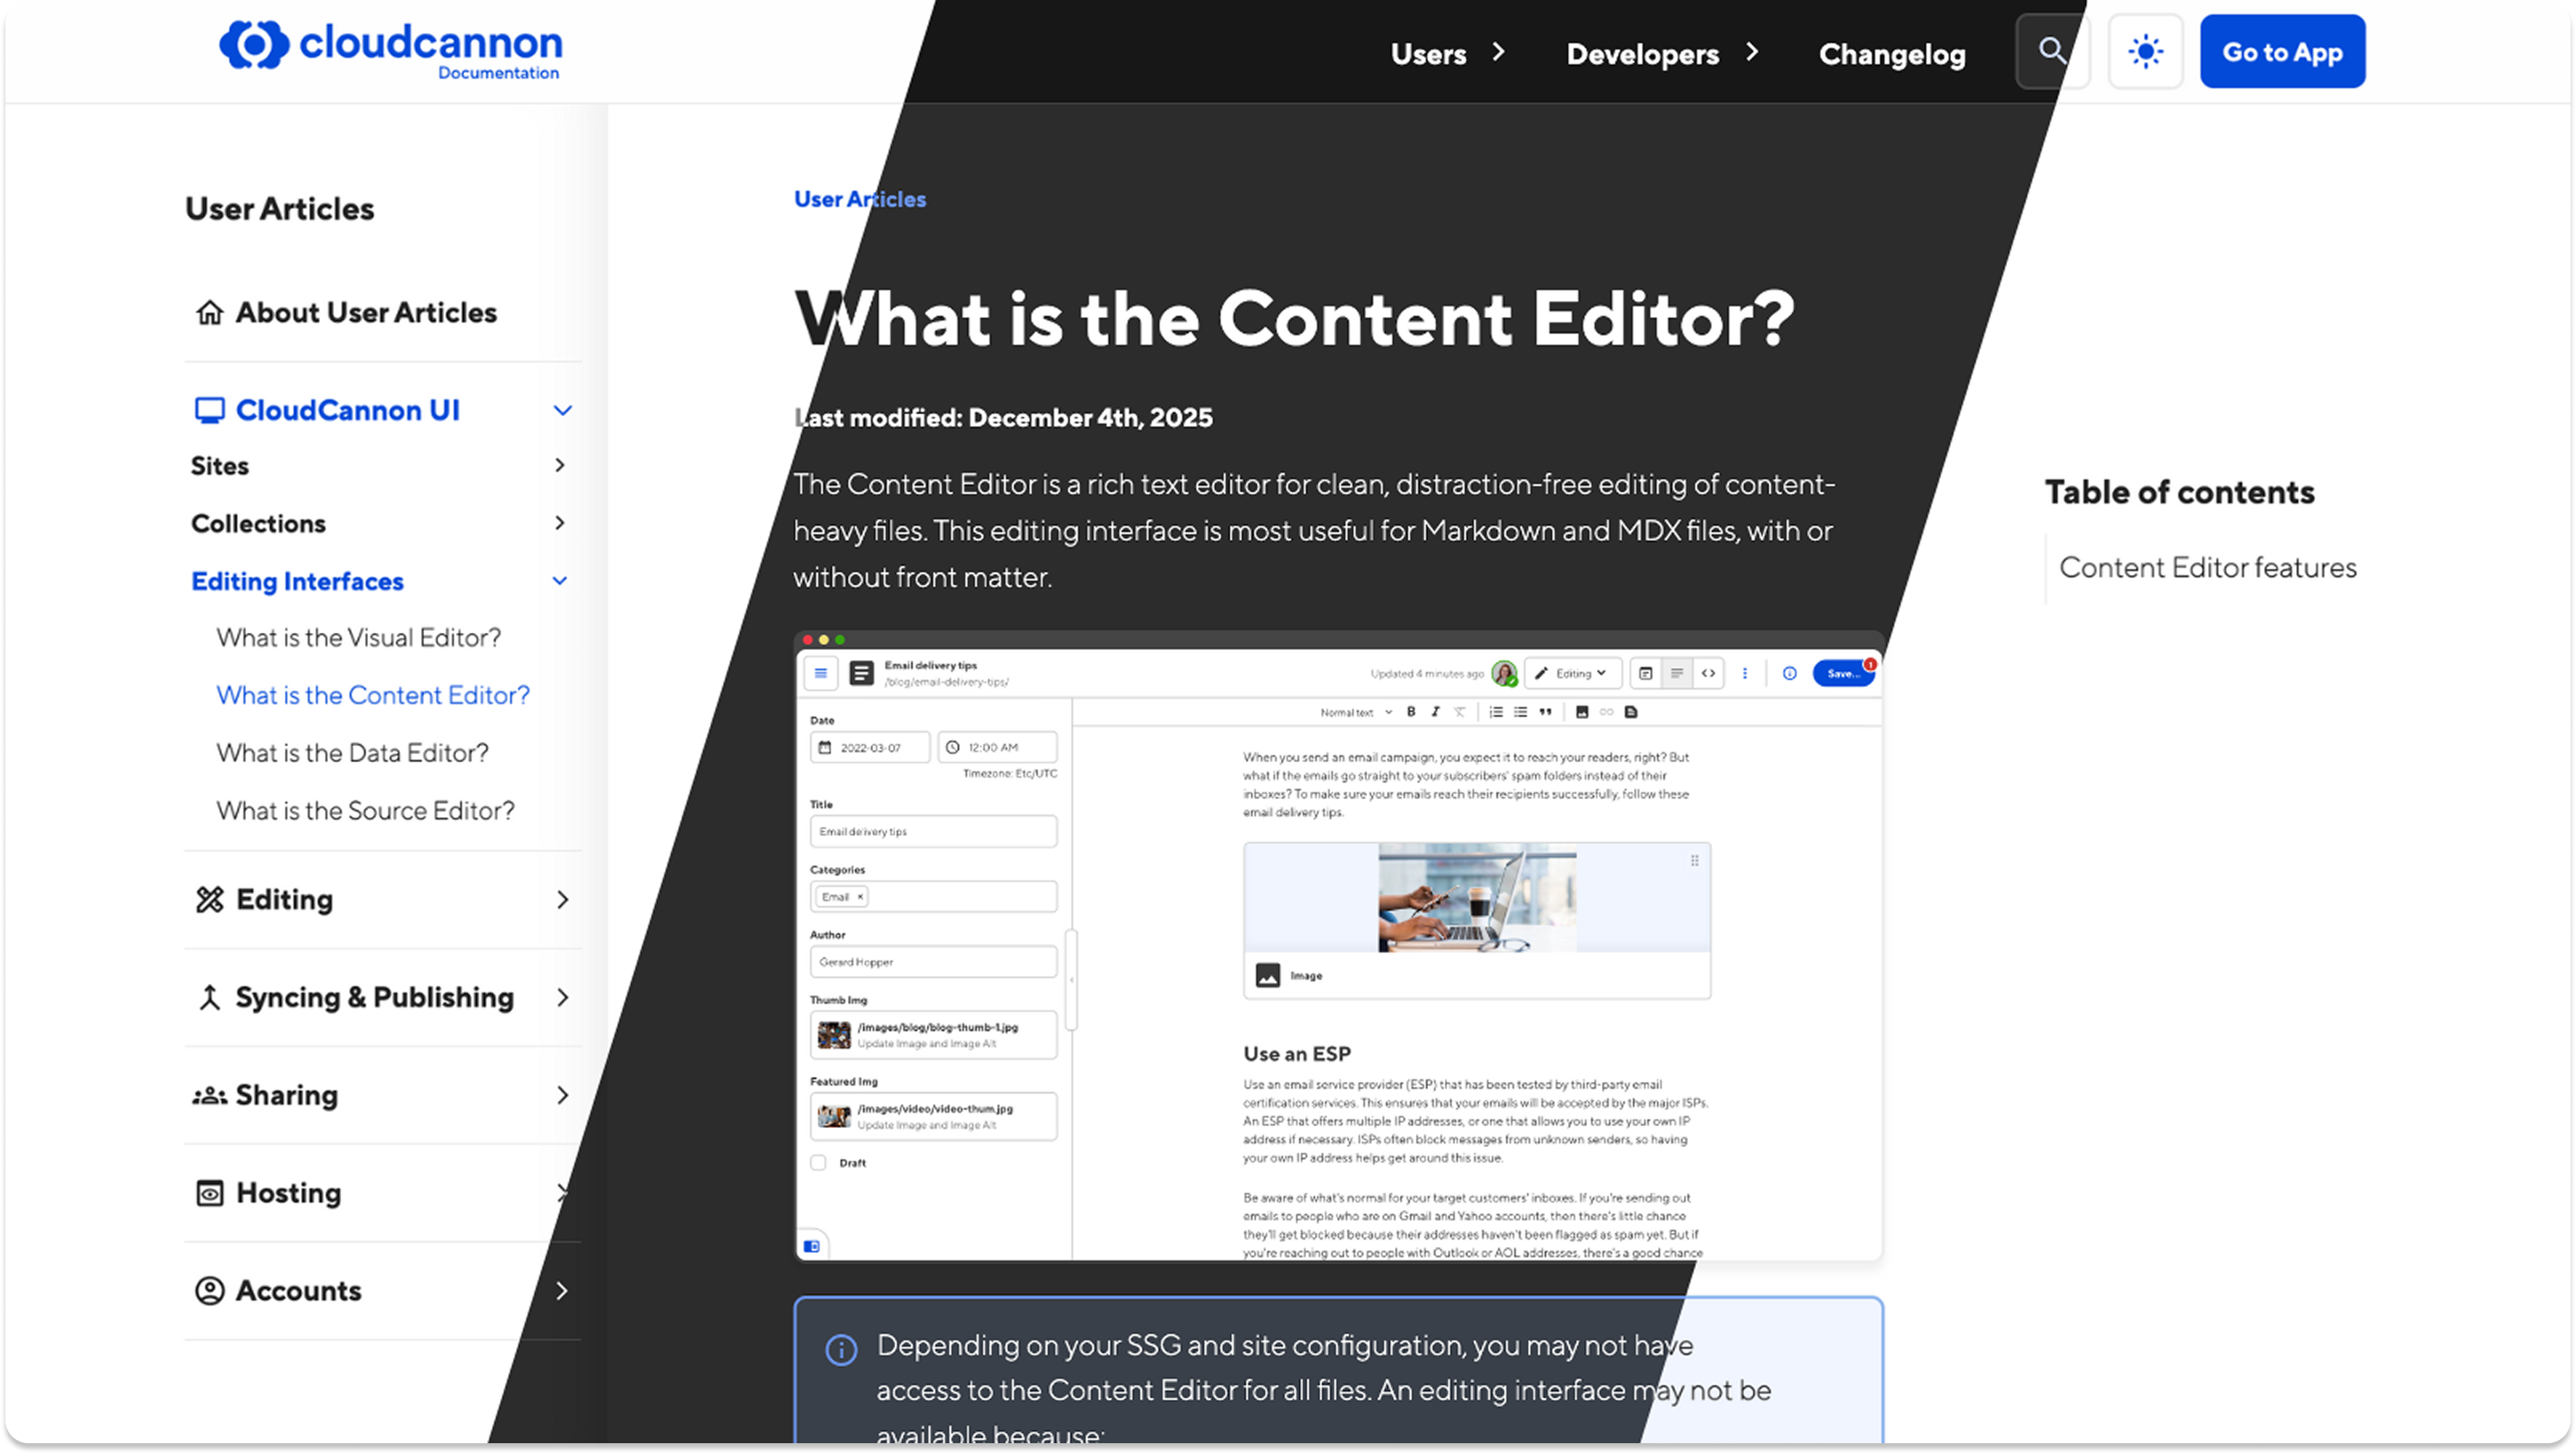
Task: Insert a link with the link icon
Action: [1608, 712]
